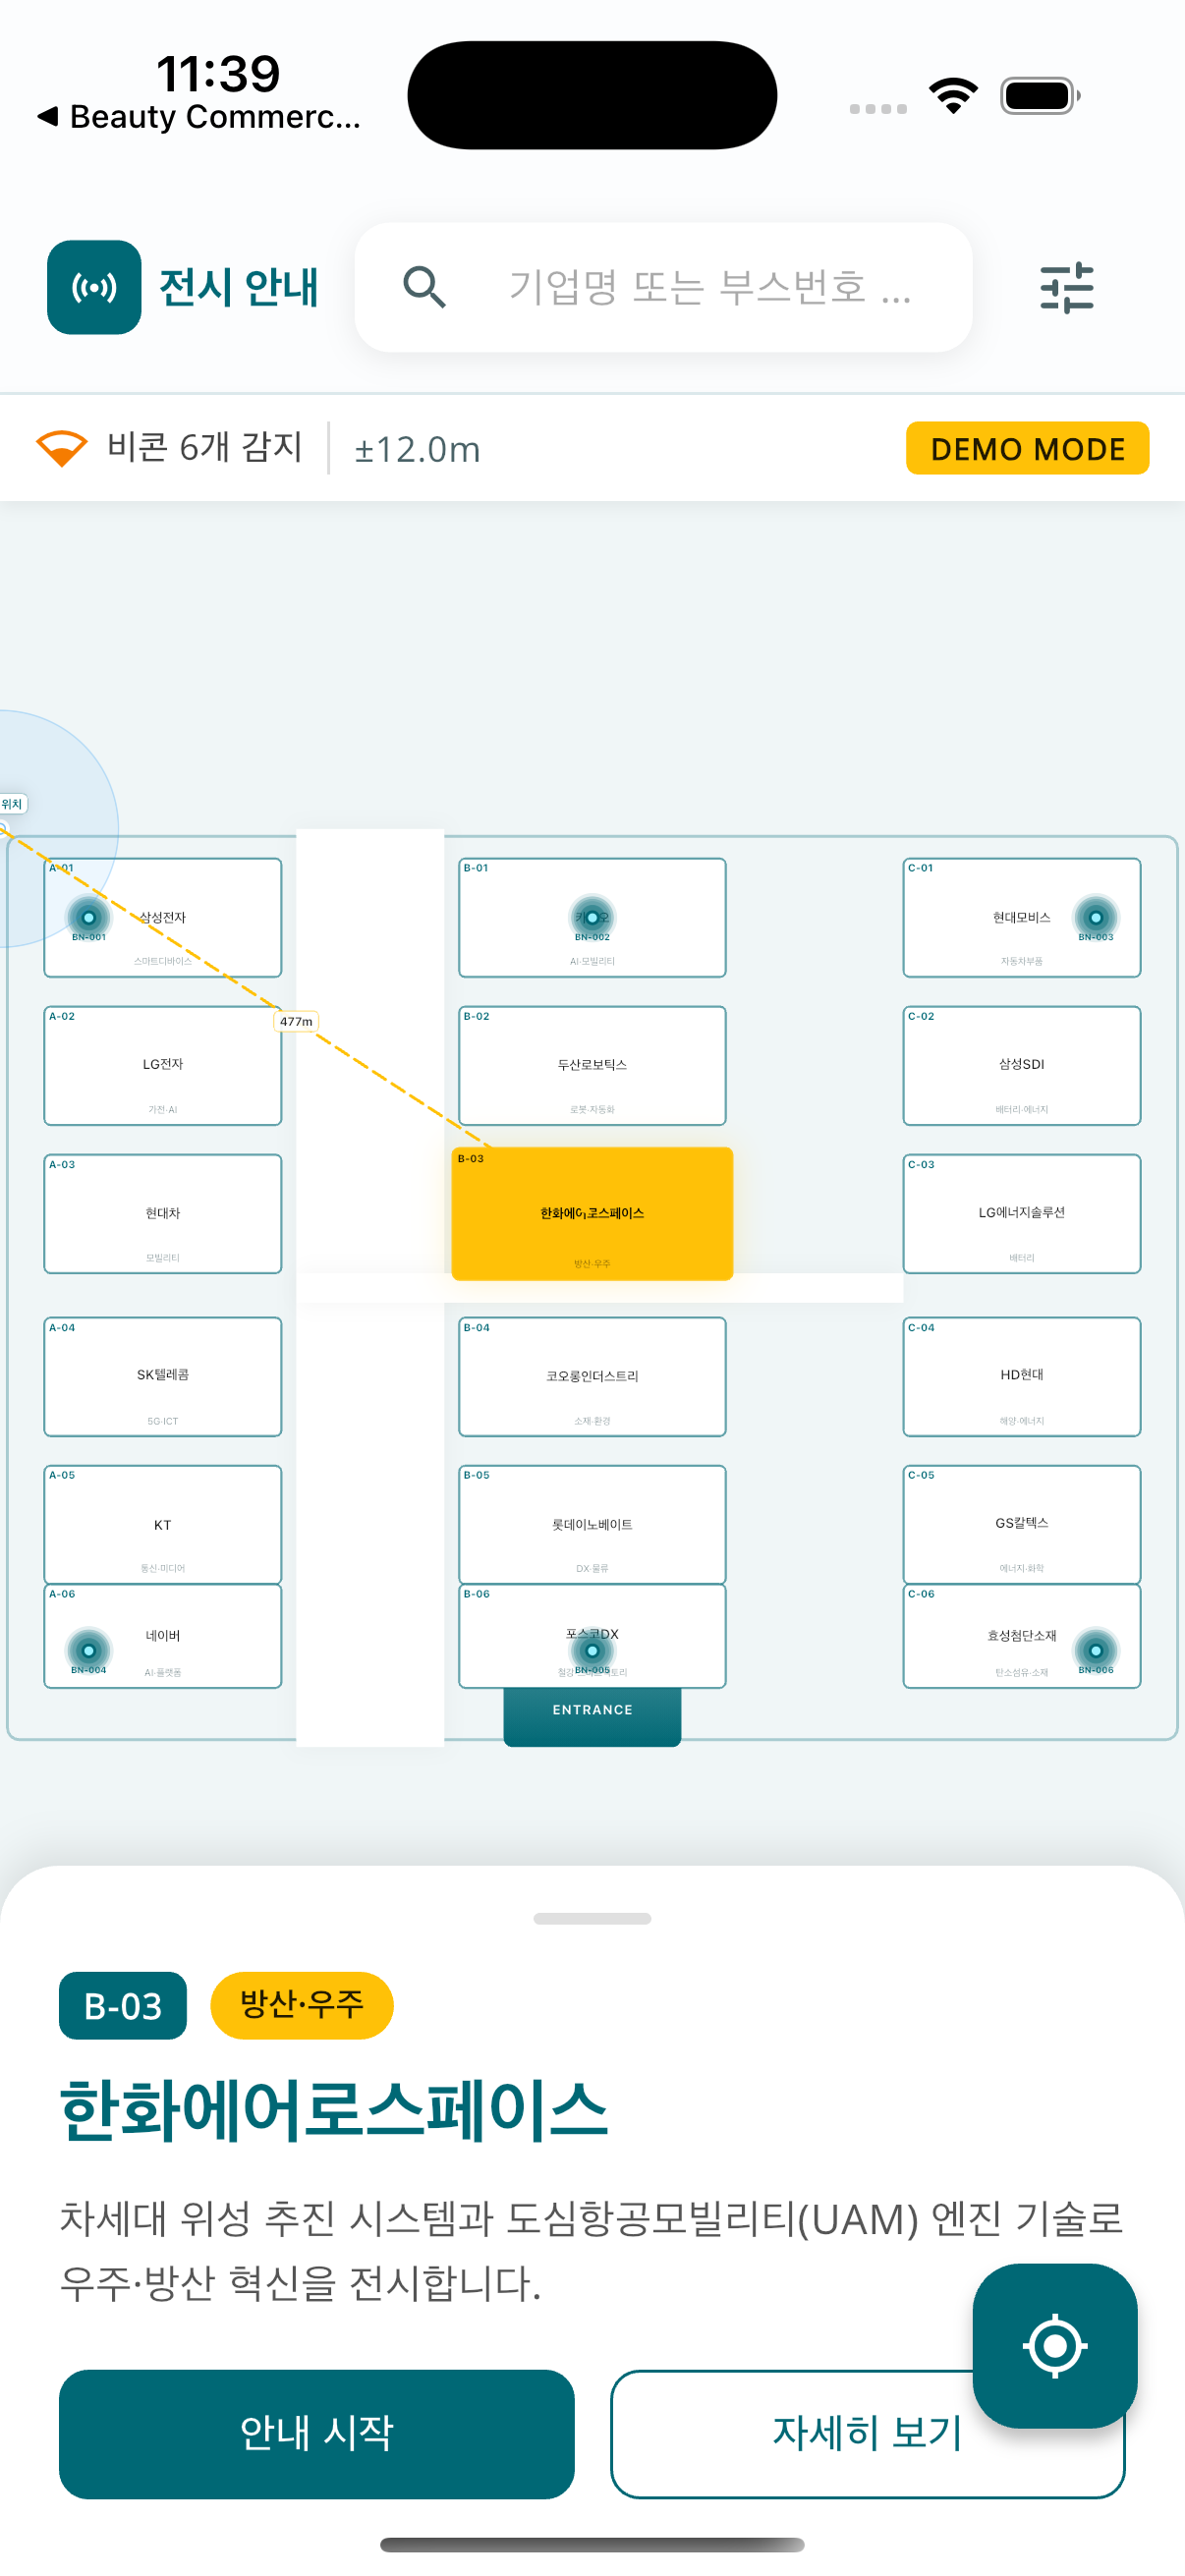Select booth C-03 LG에너지솔루션

pos(1022,1213)
